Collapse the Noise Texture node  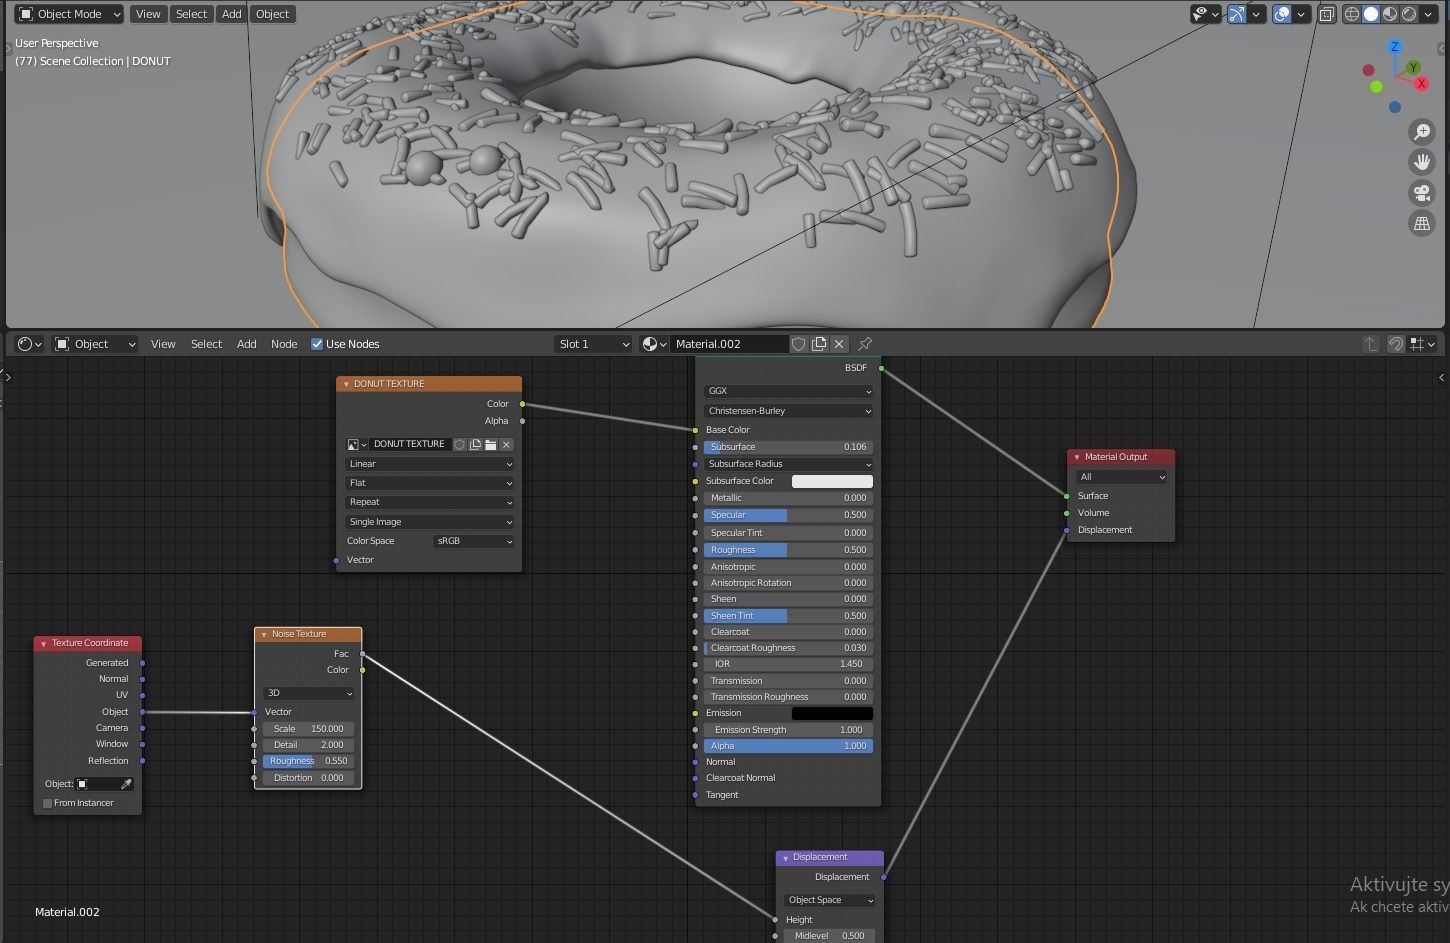click(x=264, y=634)
